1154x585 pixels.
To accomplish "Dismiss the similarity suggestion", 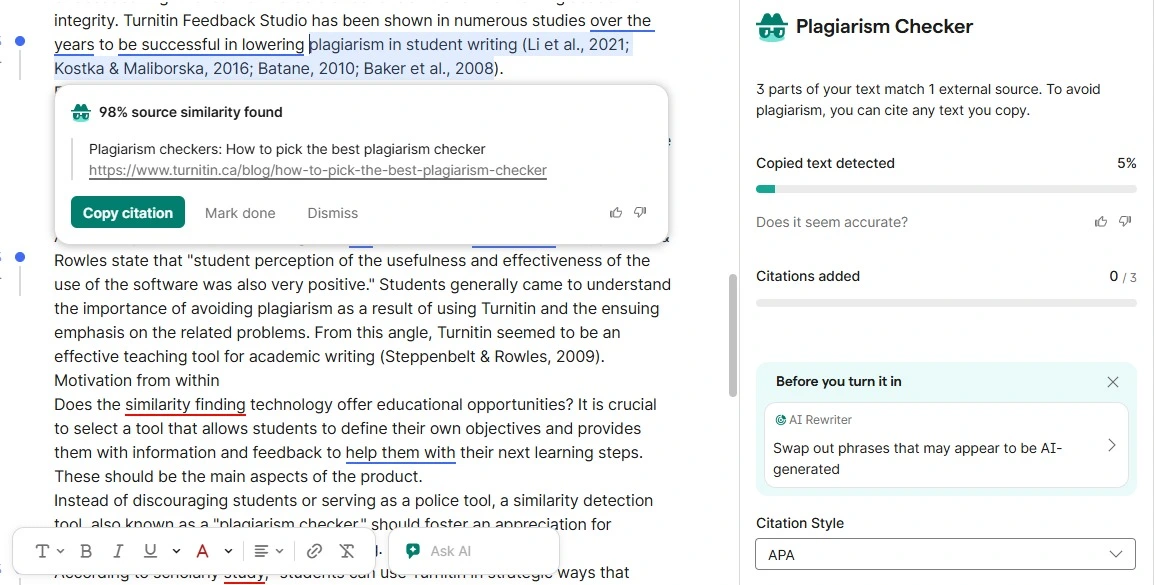I will 333,213.
